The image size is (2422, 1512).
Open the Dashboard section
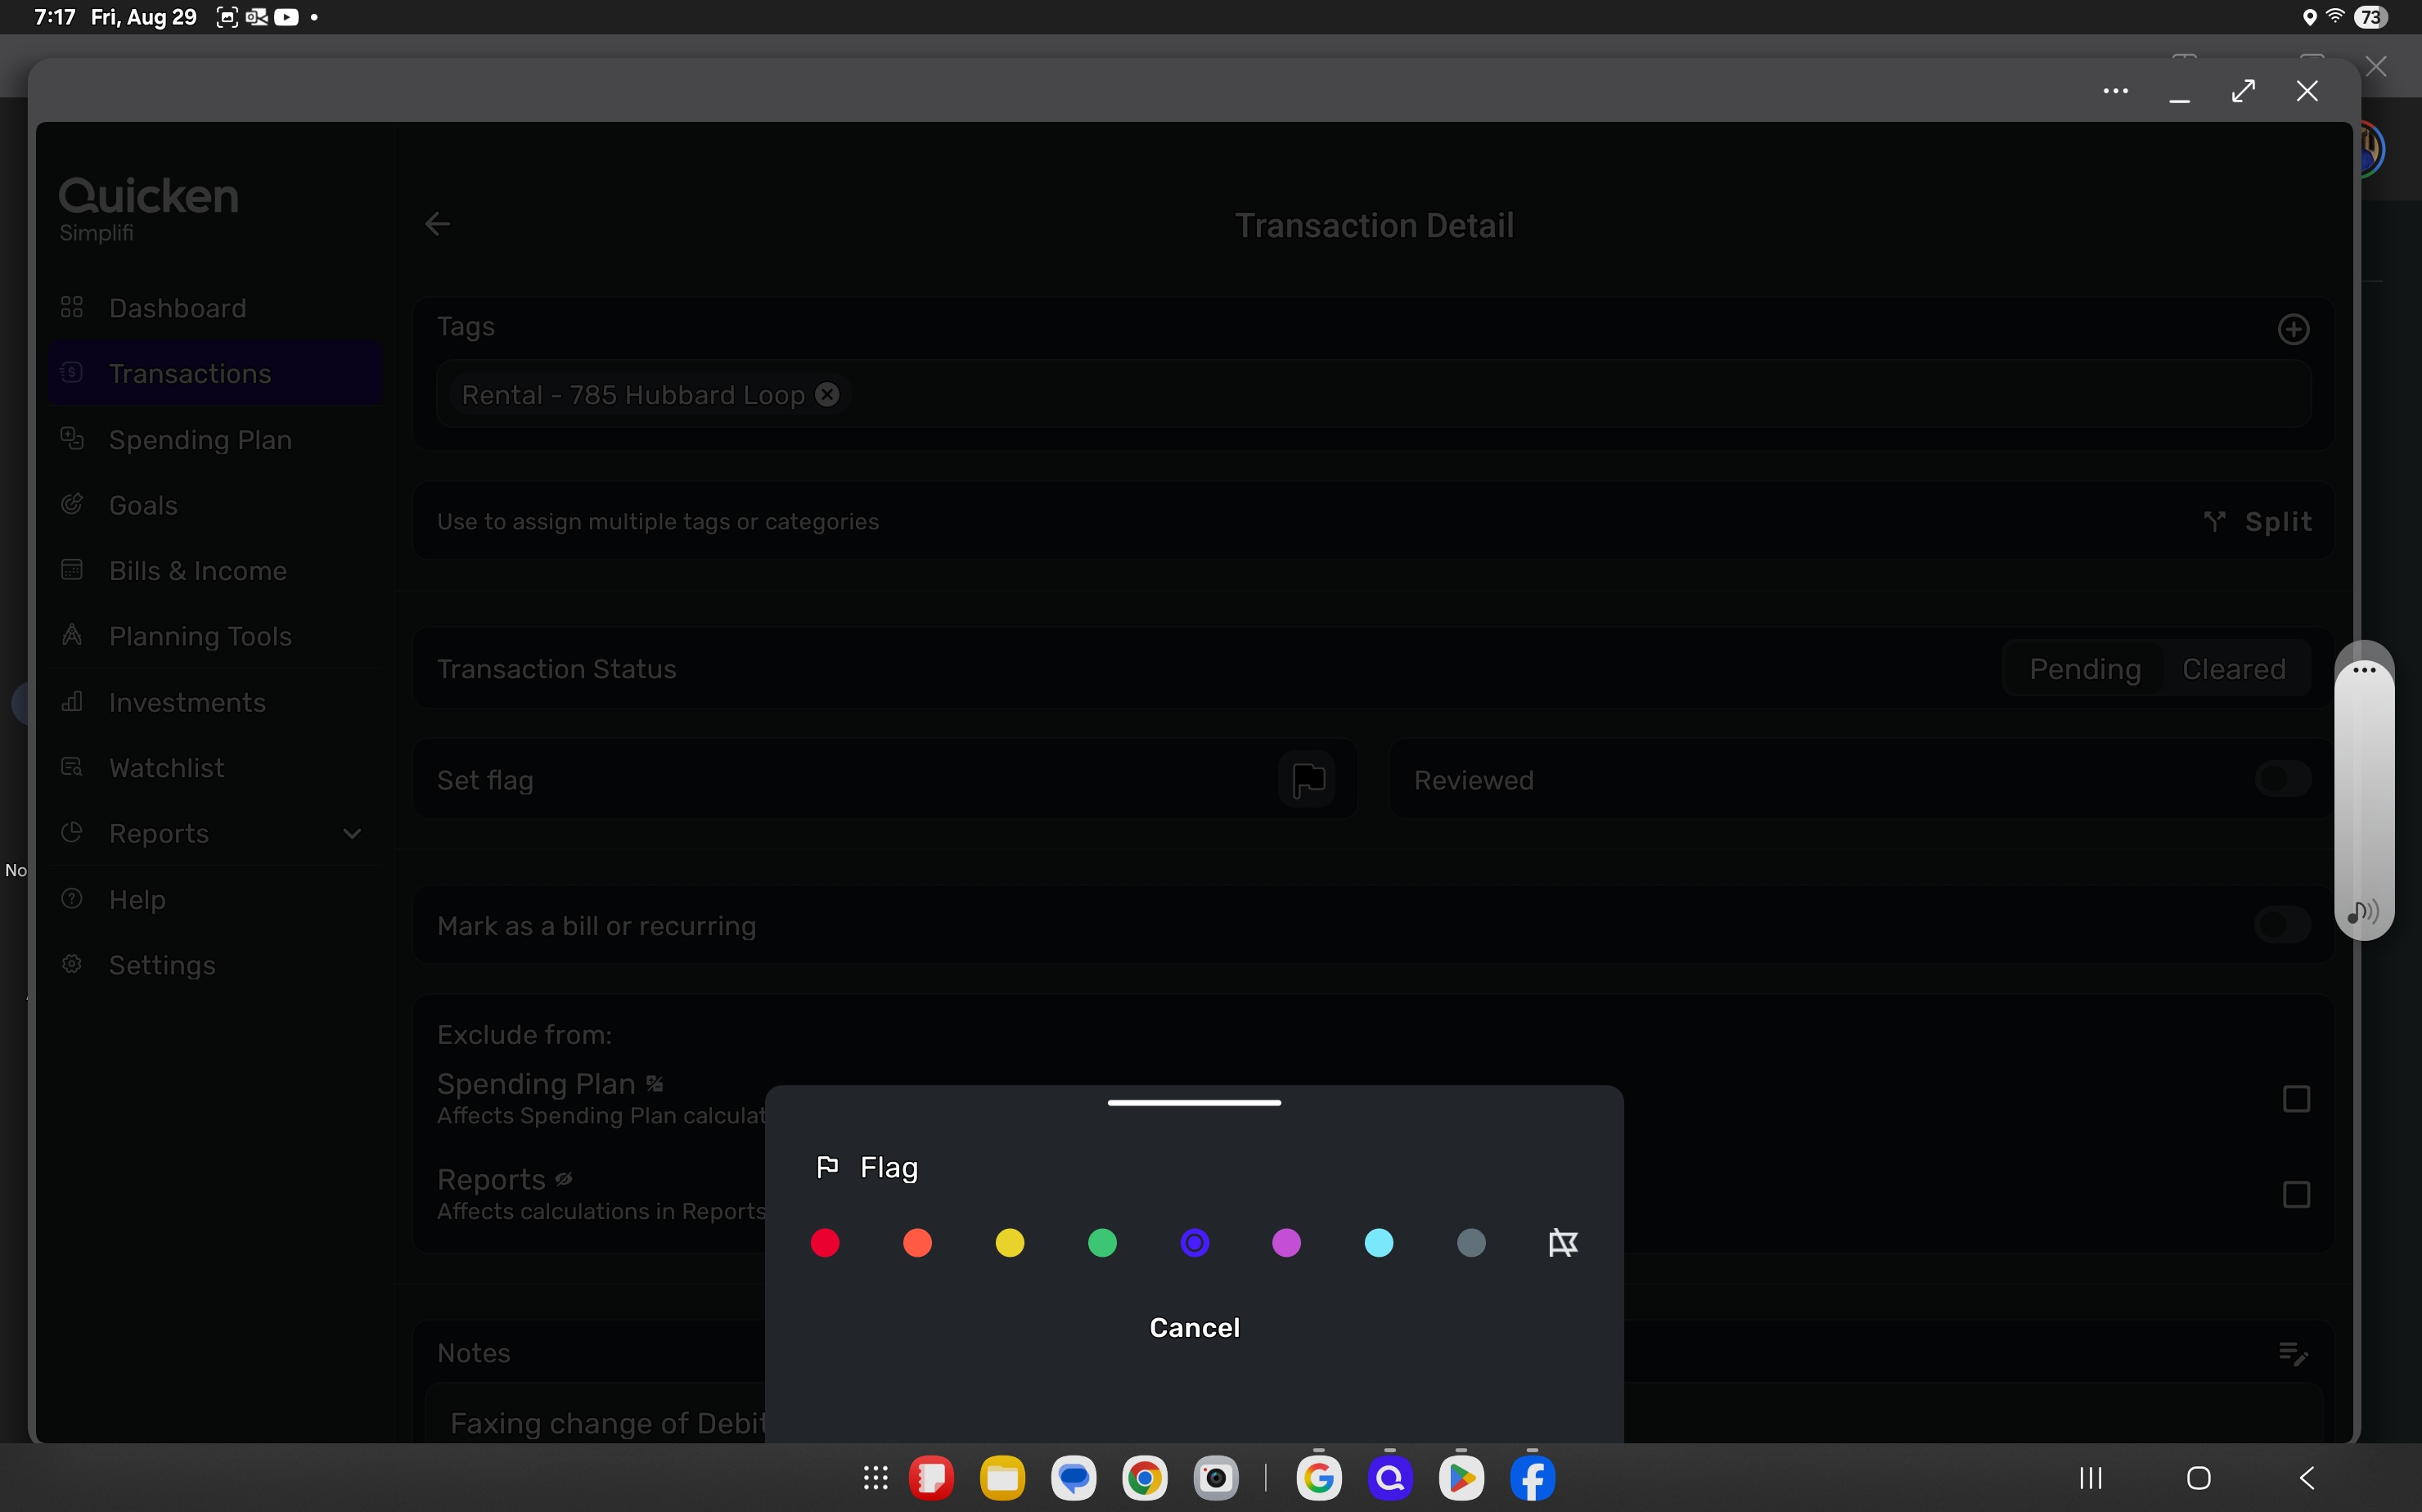pyautogui.click(x=177, y=308)
